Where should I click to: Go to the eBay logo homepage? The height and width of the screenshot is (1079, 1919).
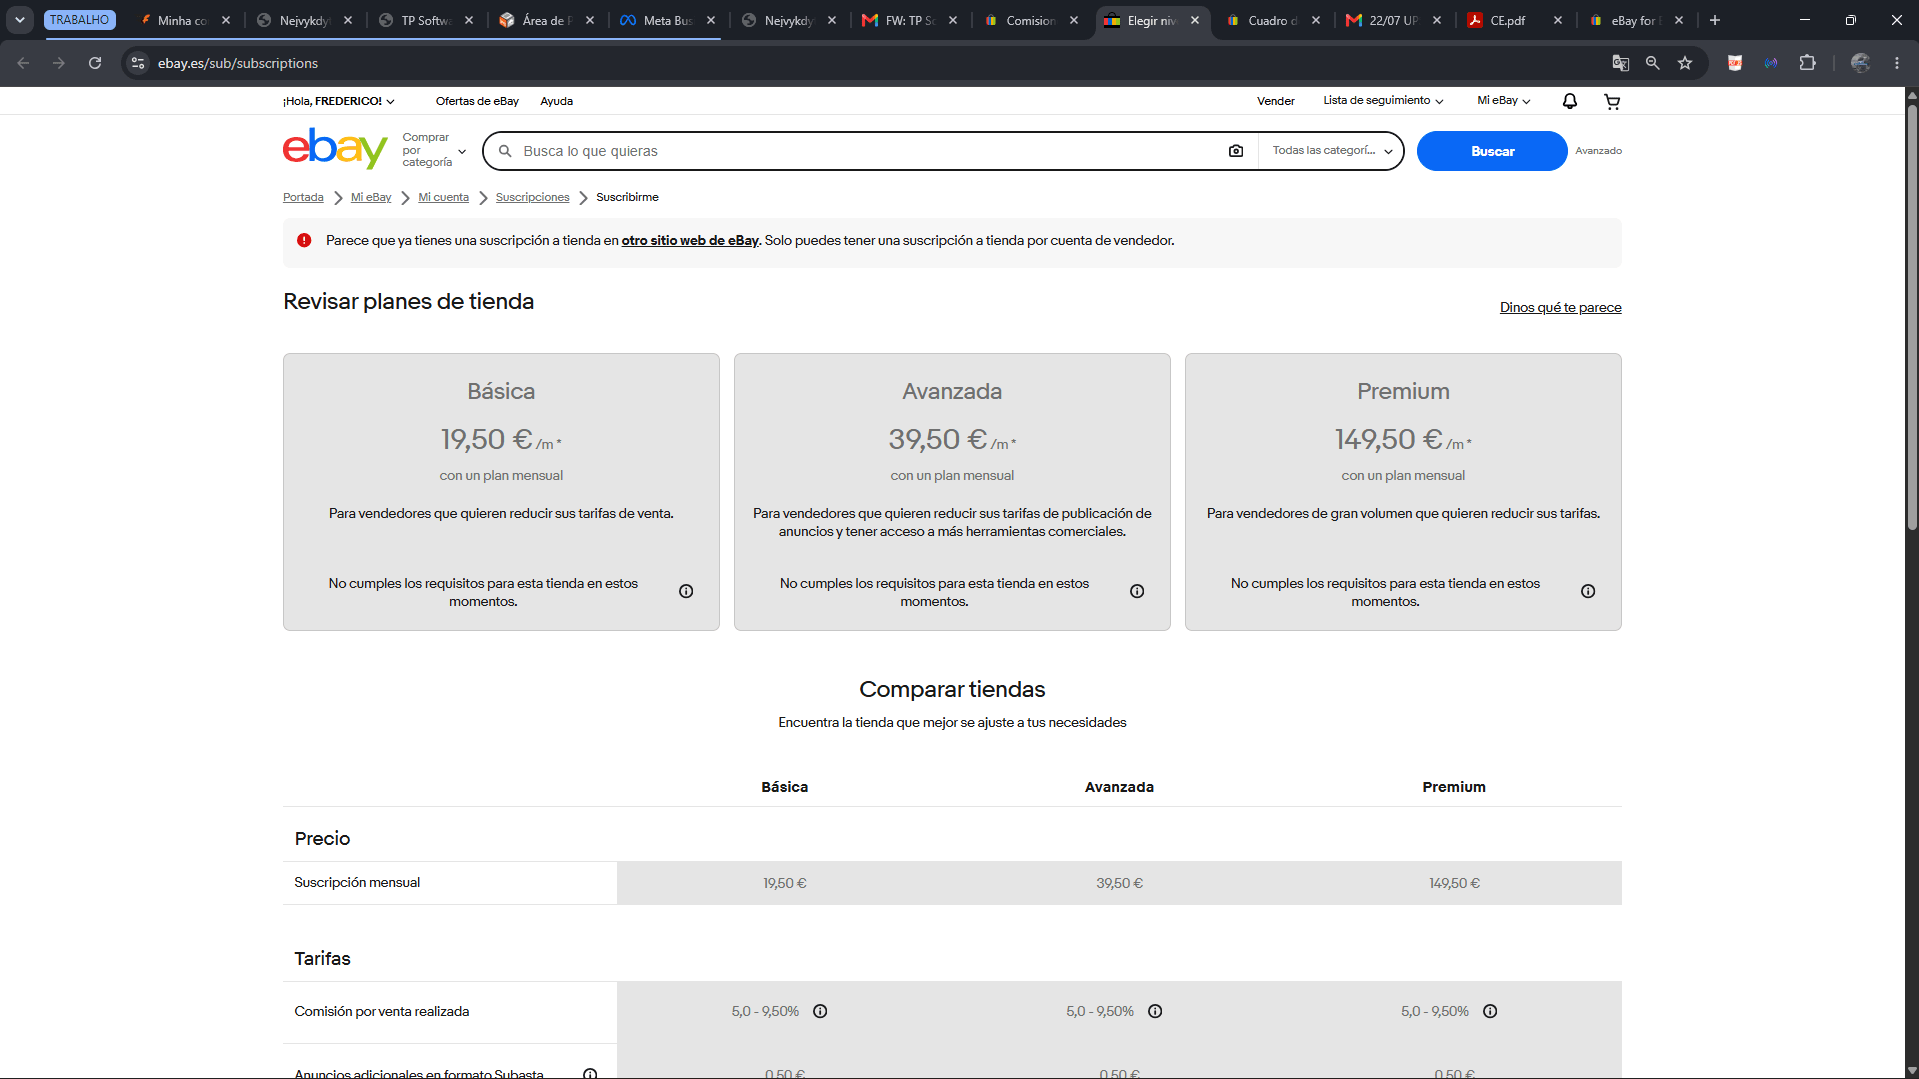335,149
